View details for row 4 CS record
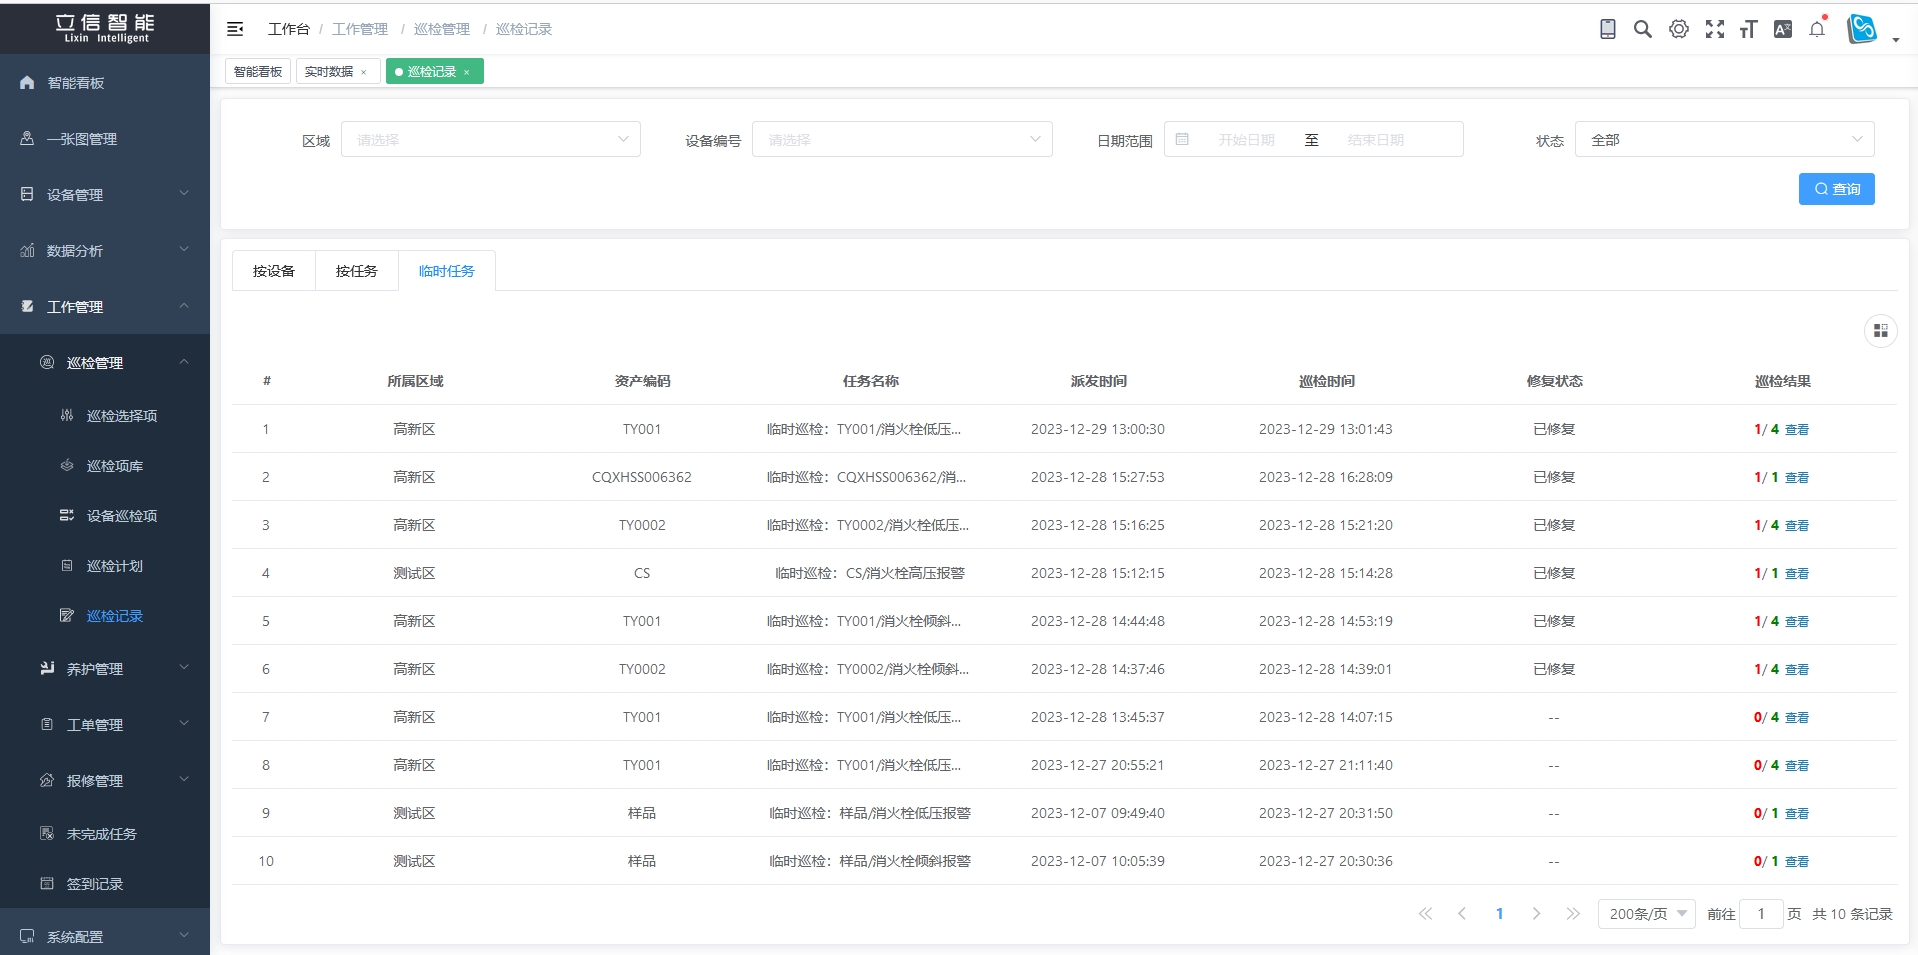 1797,573
